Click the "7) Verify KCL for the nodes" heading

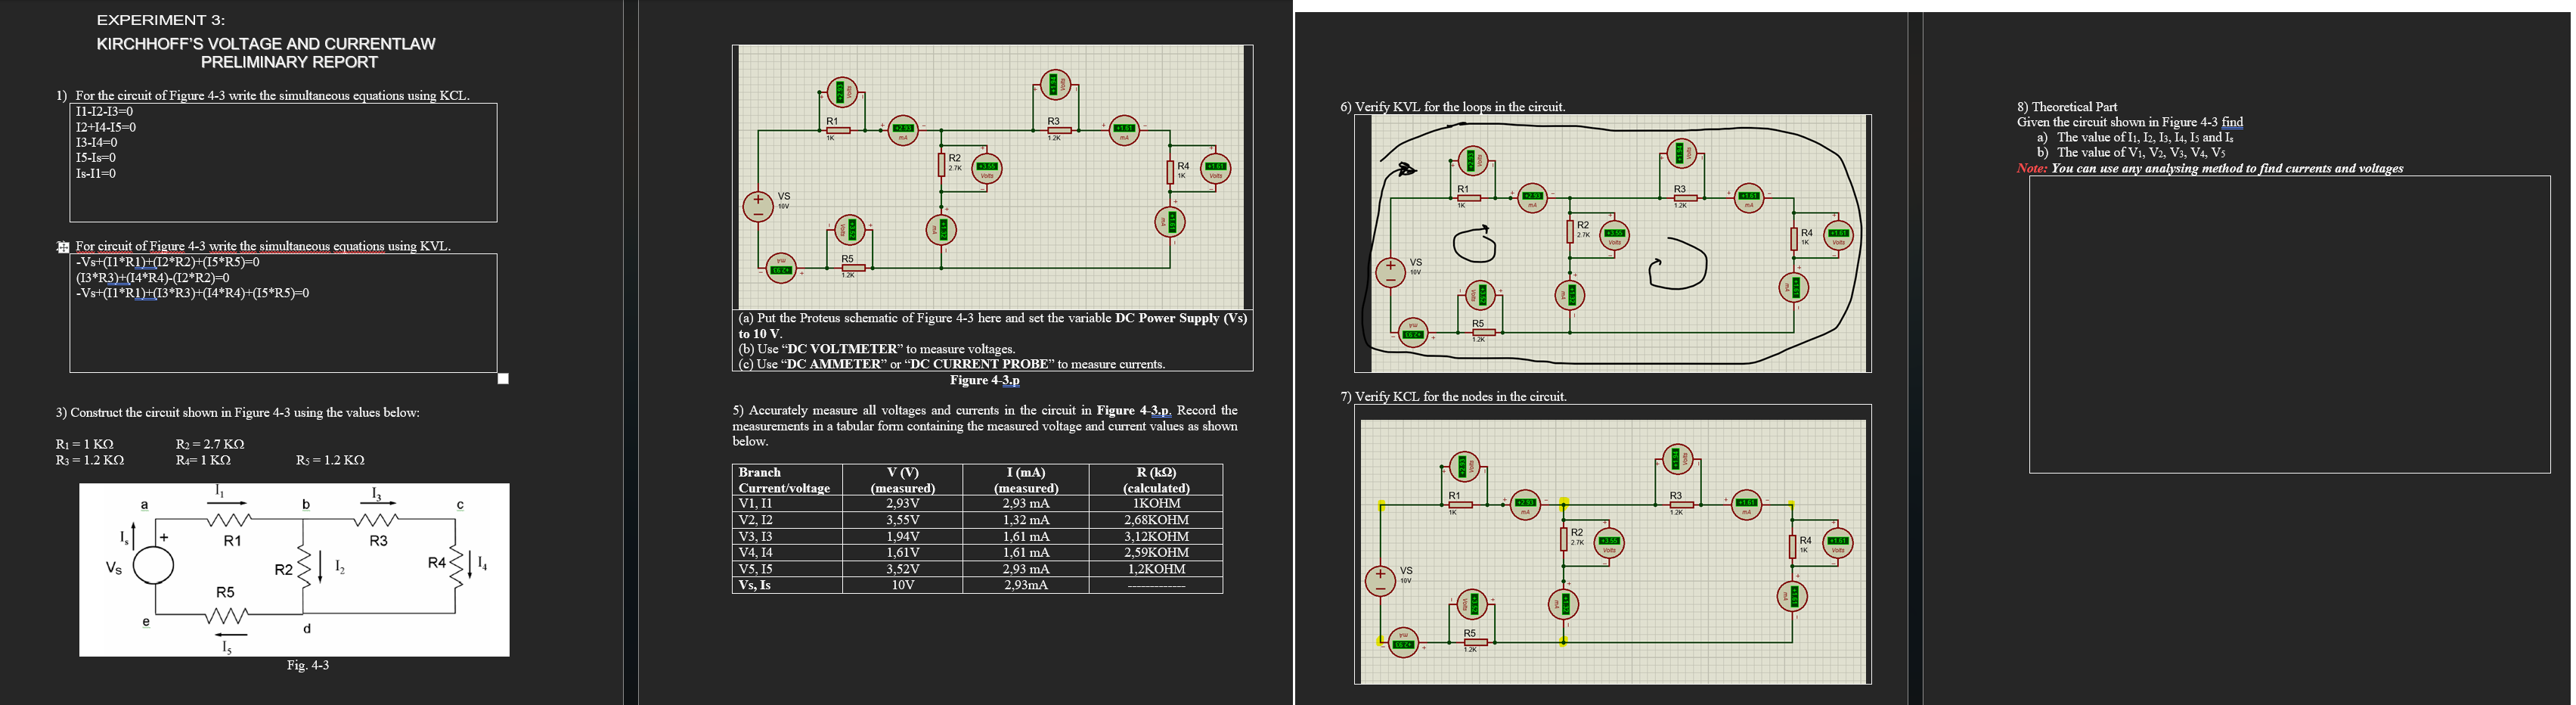pos(1454,397)
